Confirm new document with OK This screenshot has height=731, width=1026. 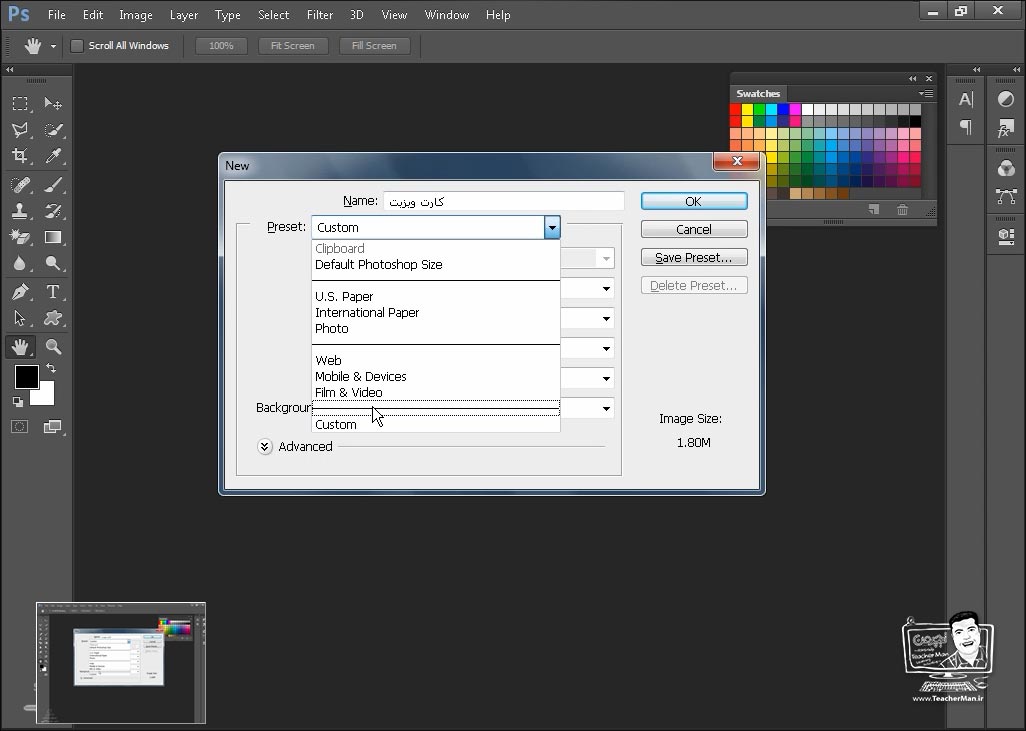click(x=694, y=202)
